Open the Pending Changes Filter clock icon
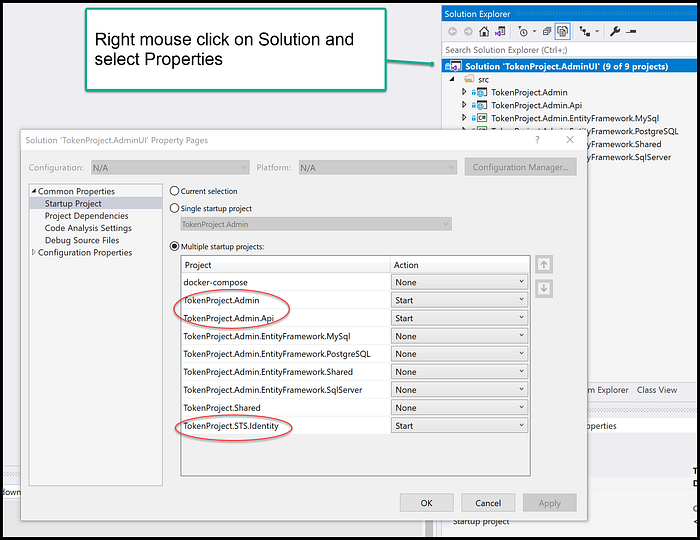 tap(523, 32)
